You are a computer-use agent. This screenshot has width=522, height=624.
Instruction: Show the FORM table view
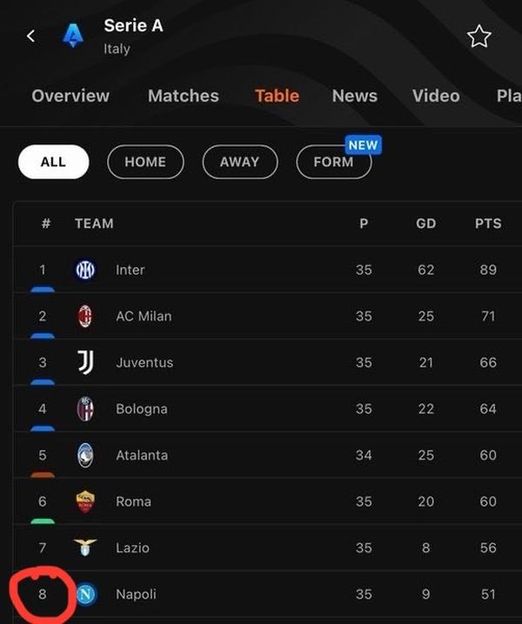(x=334, y=162)
